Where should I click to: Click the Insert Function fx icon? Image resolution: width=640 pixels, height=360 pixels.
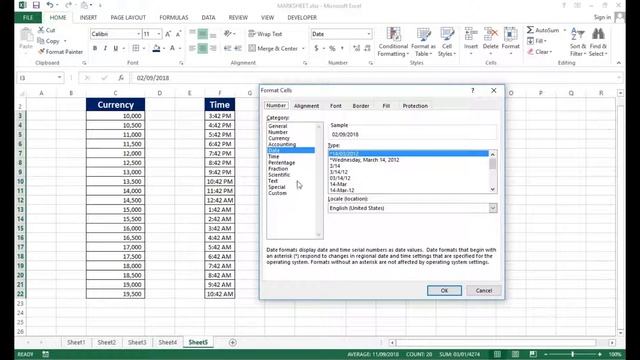tap(121, 78)
